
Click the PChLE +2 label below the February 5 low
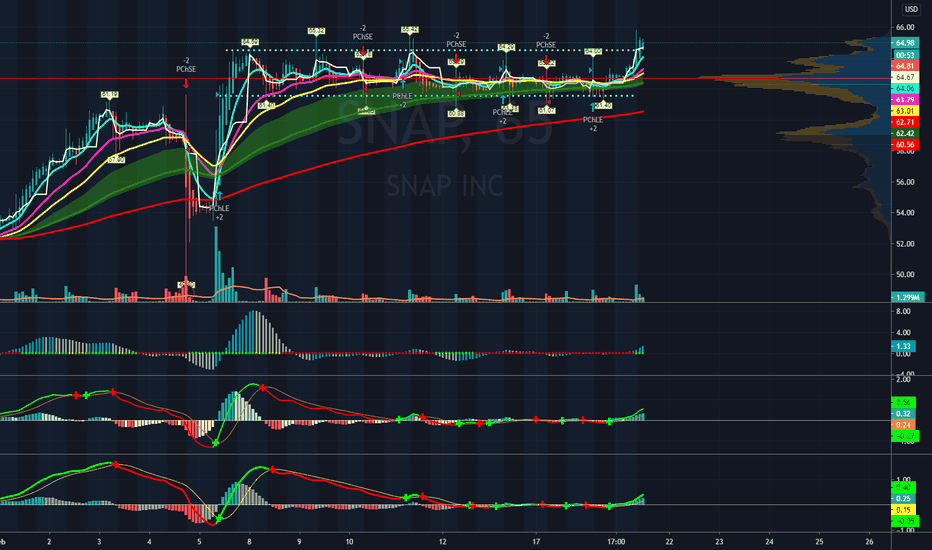(219, 213)
